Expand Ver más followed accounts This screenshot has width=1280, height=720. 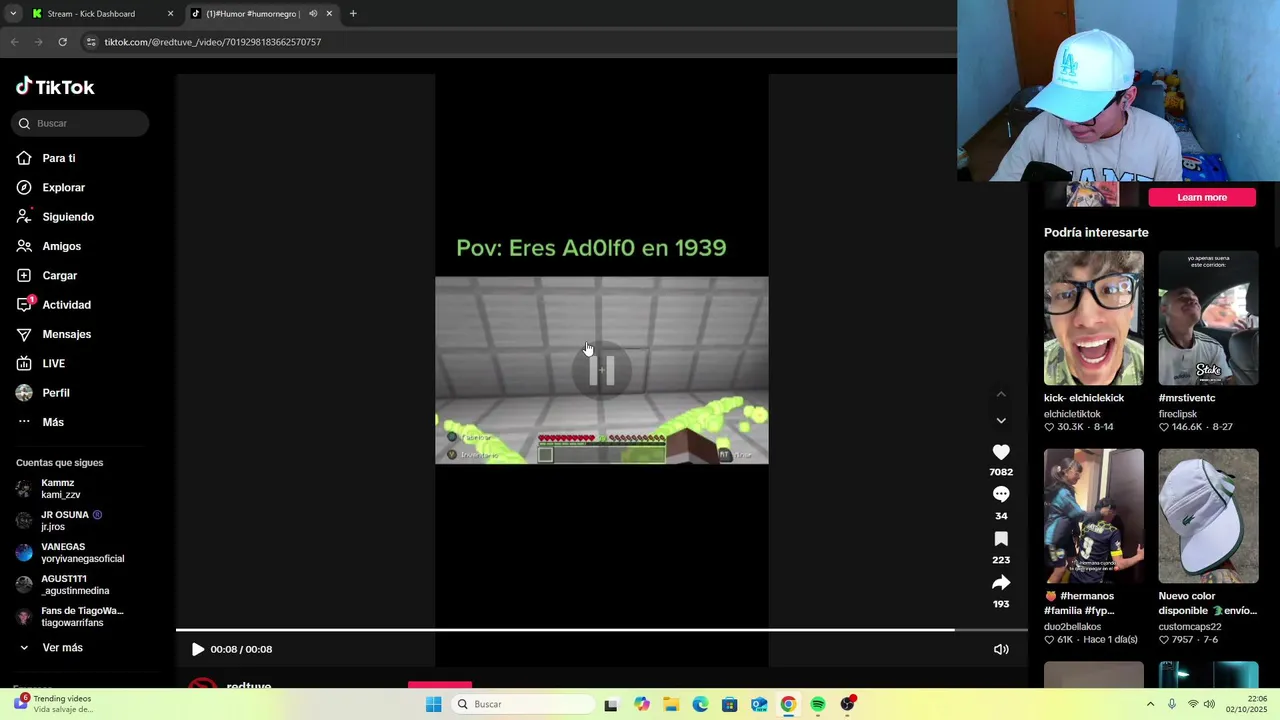[62, 648]
